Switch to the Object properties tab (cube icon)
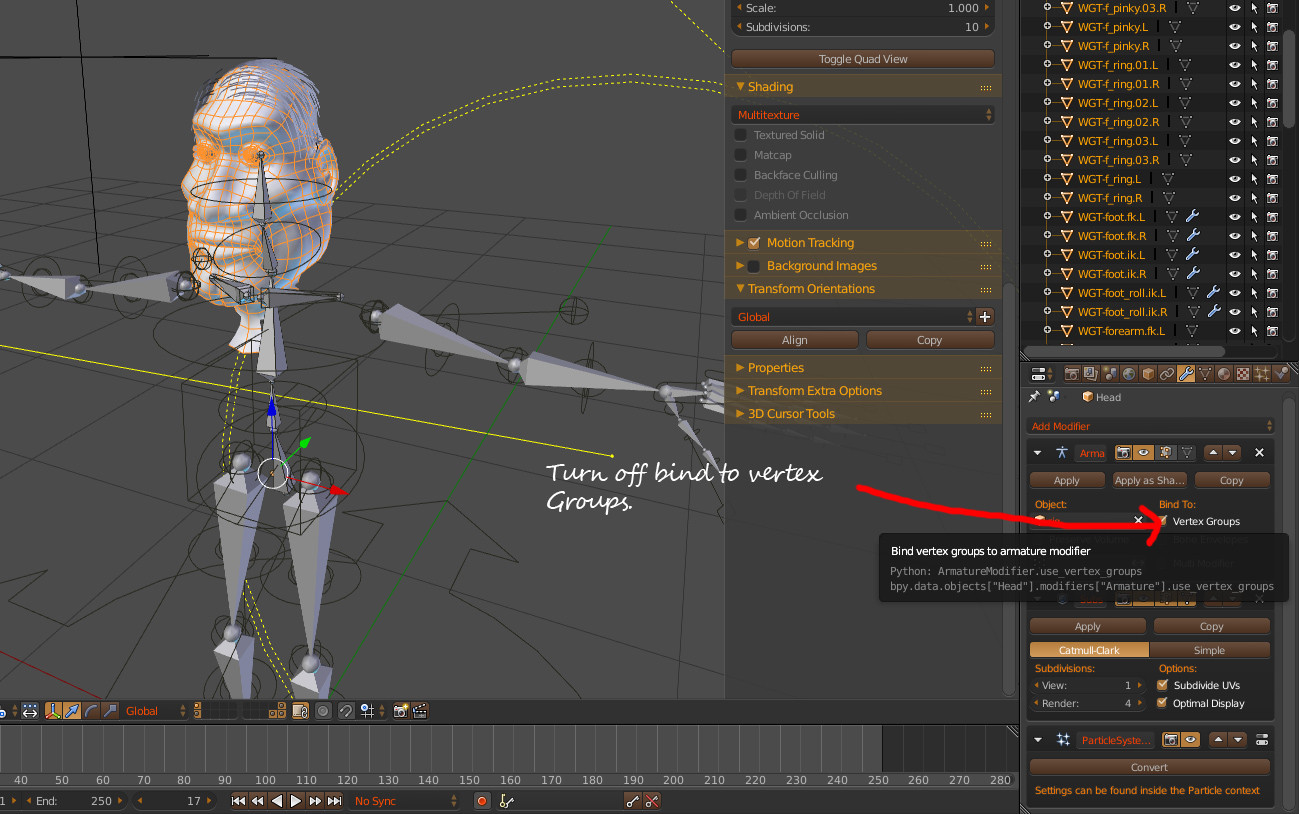This screenshot has height=814, width=1299. (1147, 373)
